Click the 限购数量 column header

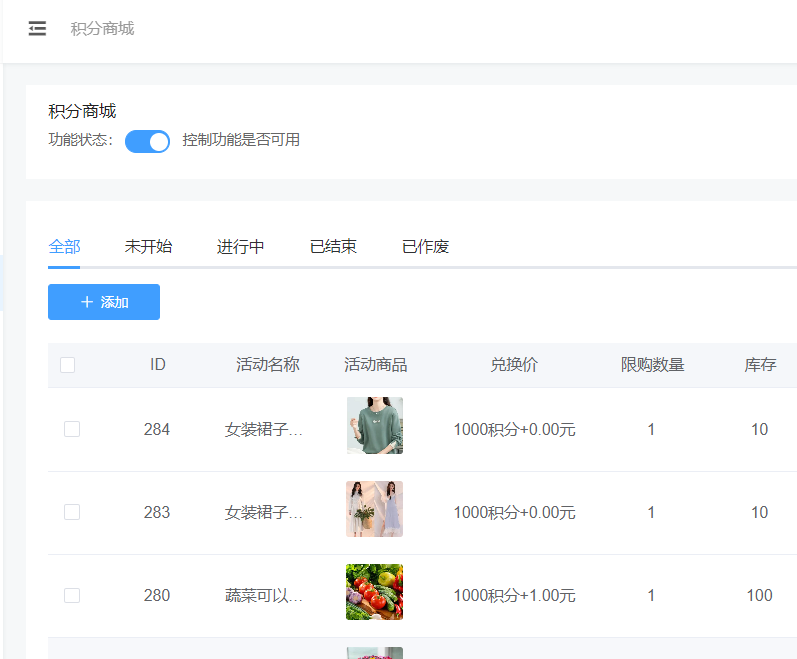653,364
